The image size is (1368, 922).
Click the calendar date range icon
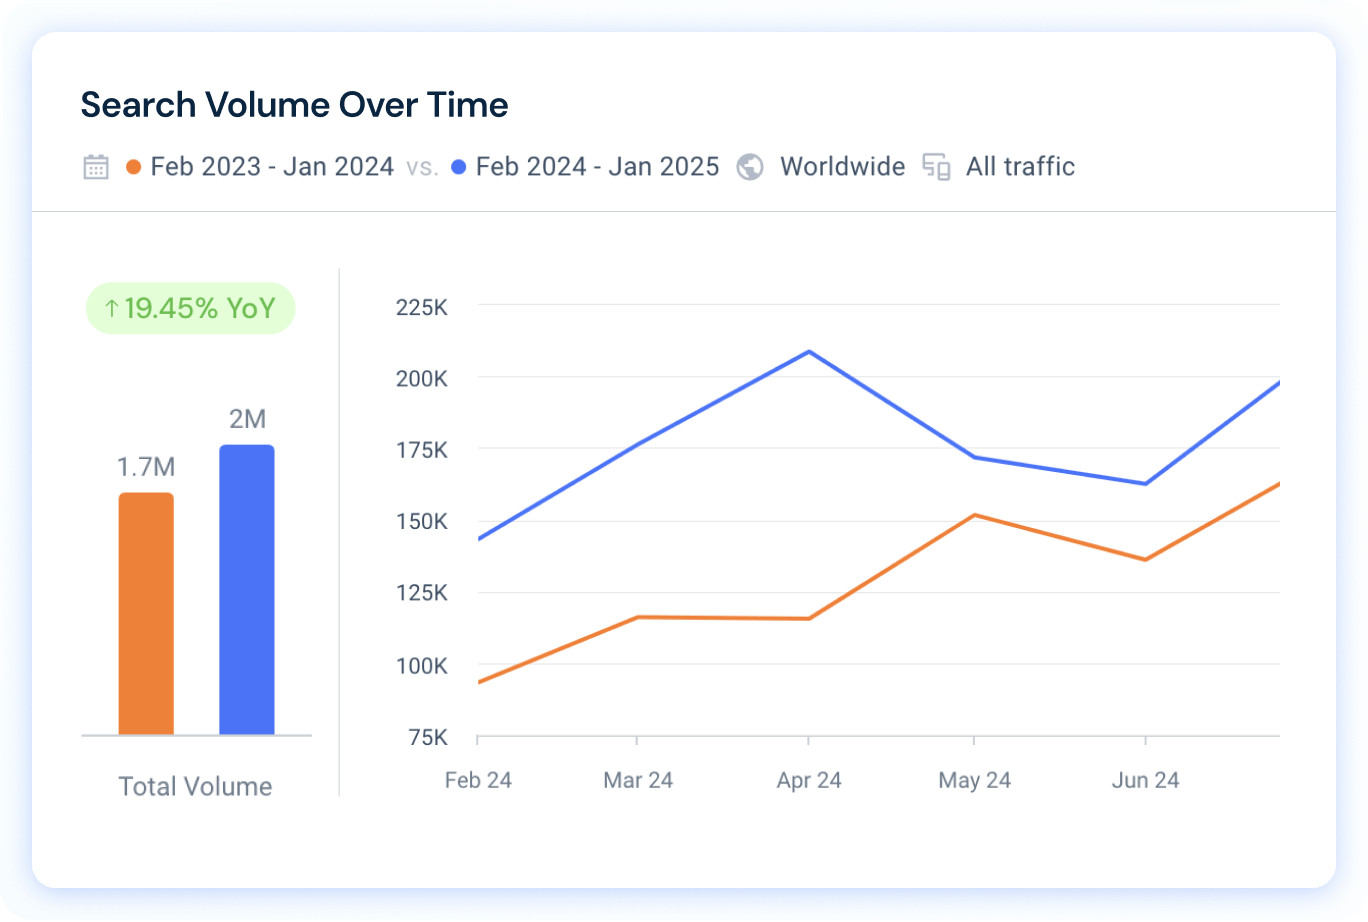pos(96,167)
